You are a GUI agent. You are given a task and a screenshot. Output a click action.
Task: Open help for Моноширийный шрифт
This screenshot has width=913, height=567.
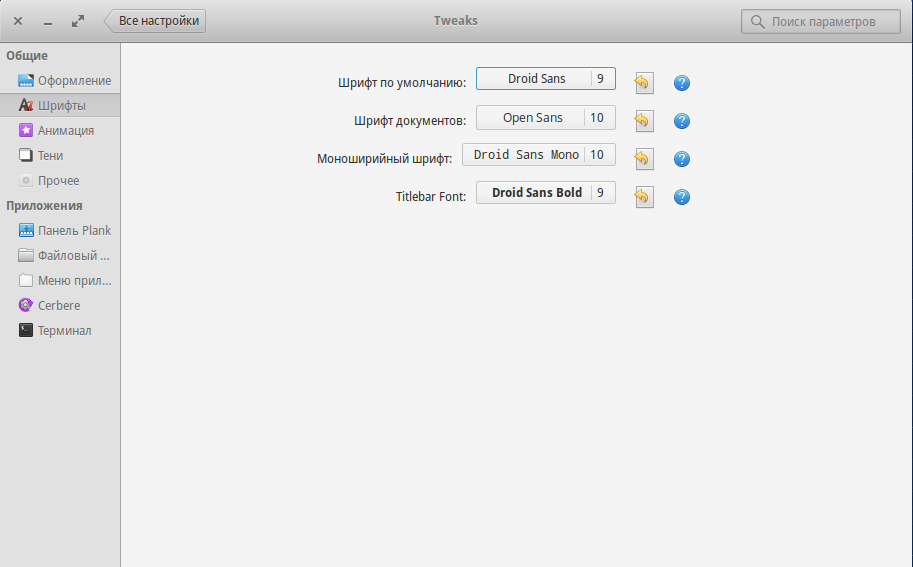(682, 158)
